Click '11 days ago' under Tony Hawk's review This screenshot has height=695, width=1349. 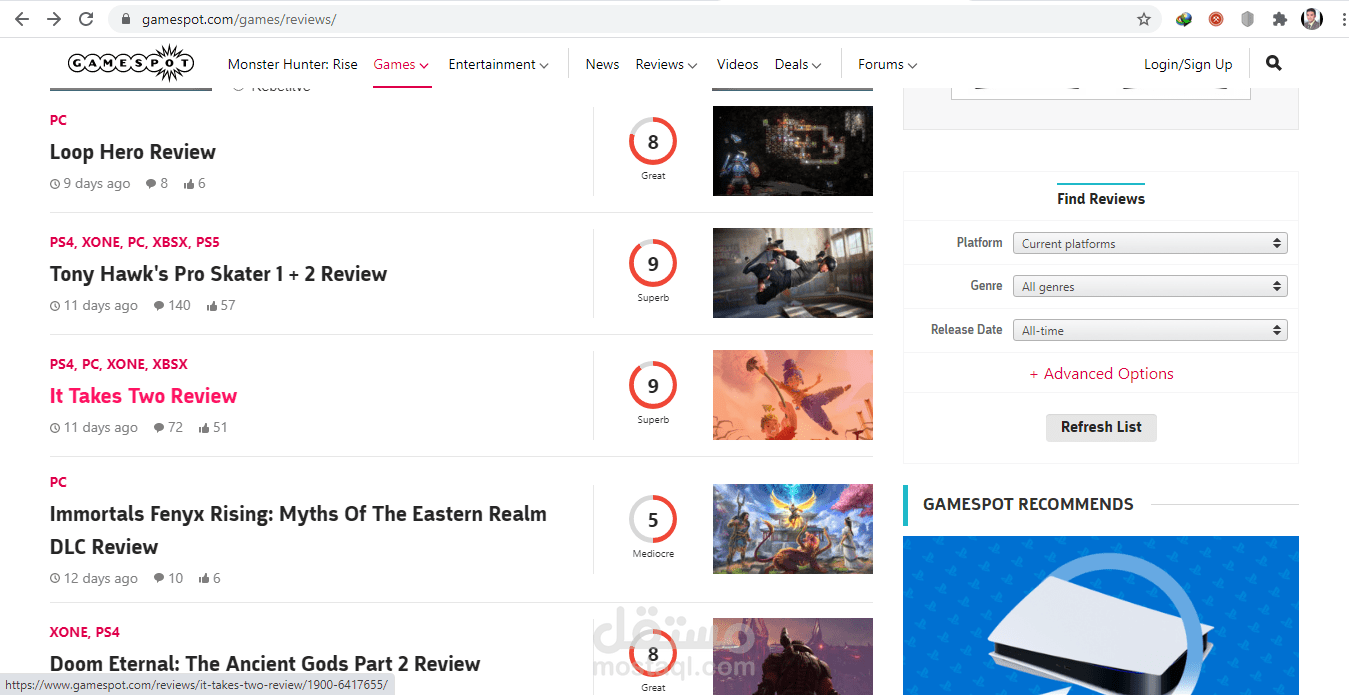(101, 306)
